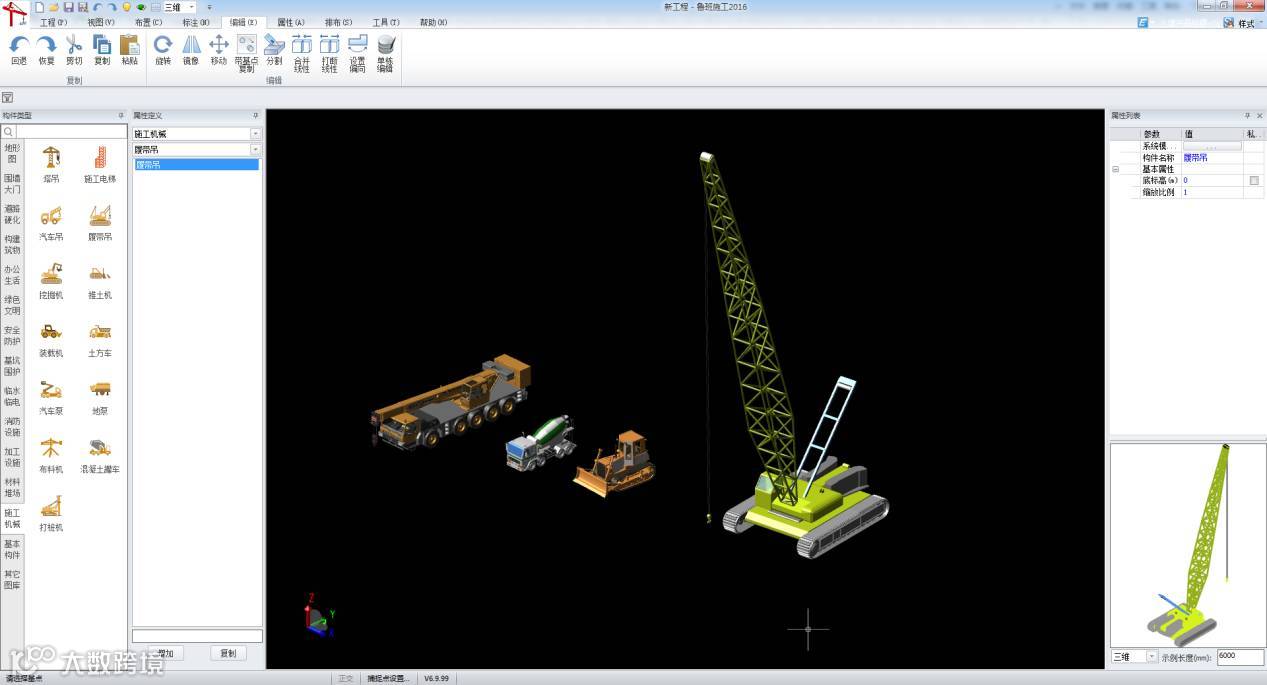
Task: Click the 回退 undo icon in ribbon
Action: pos(19,44)
